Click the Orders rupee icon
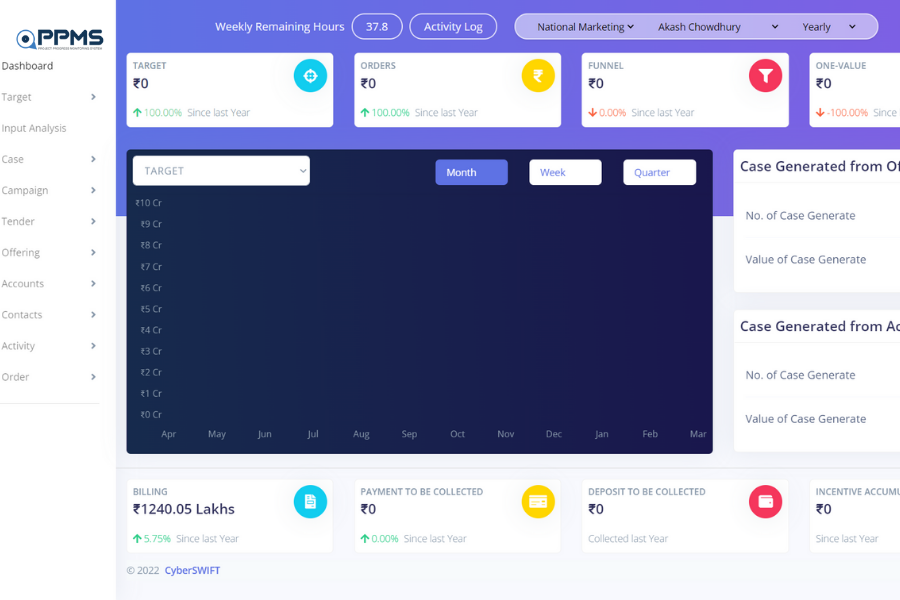Image resolution: width=900 pixels, height=600 pixels. [538, 76]
